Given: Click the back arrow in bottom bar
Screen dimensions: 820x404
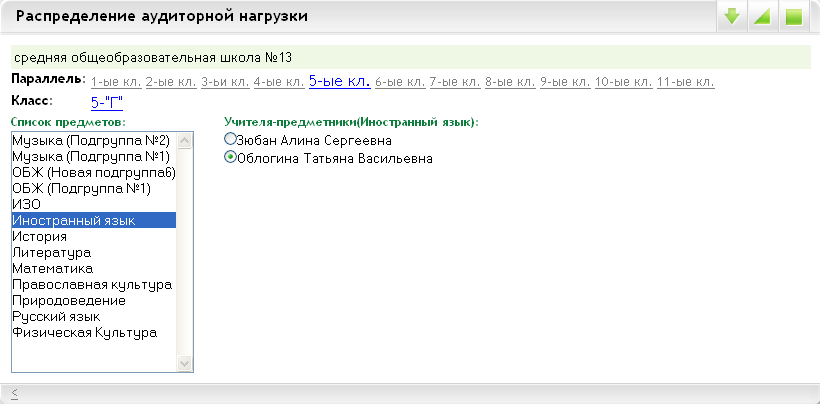Looking at the screenshot, I should pos(14,393).
